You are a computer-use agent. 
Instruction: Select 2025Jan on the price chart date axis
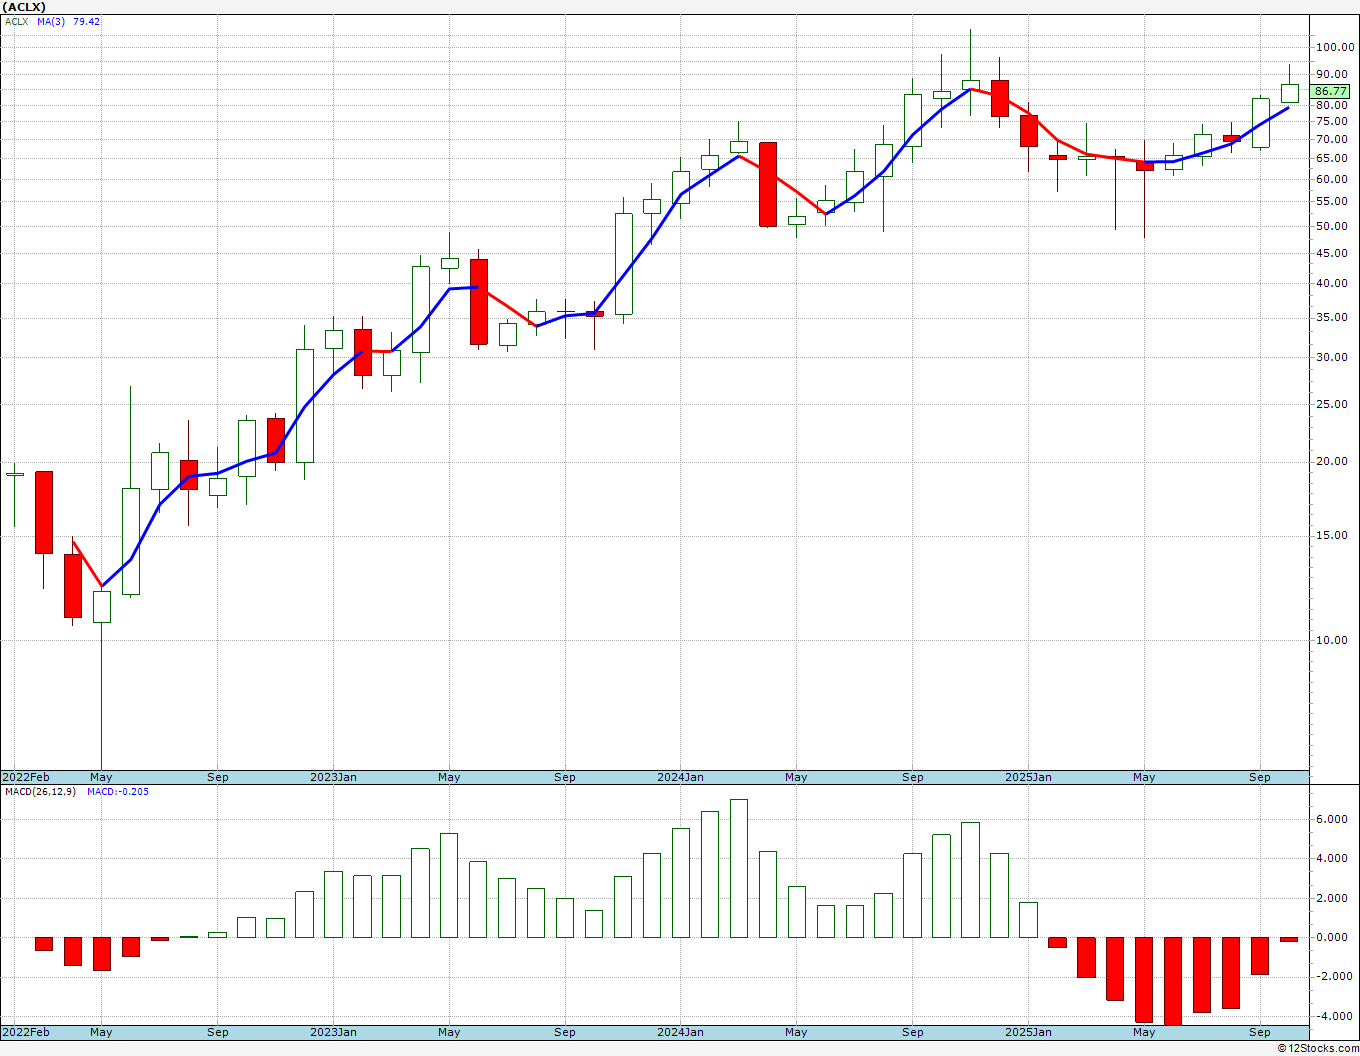click(x=1028, y=777)
